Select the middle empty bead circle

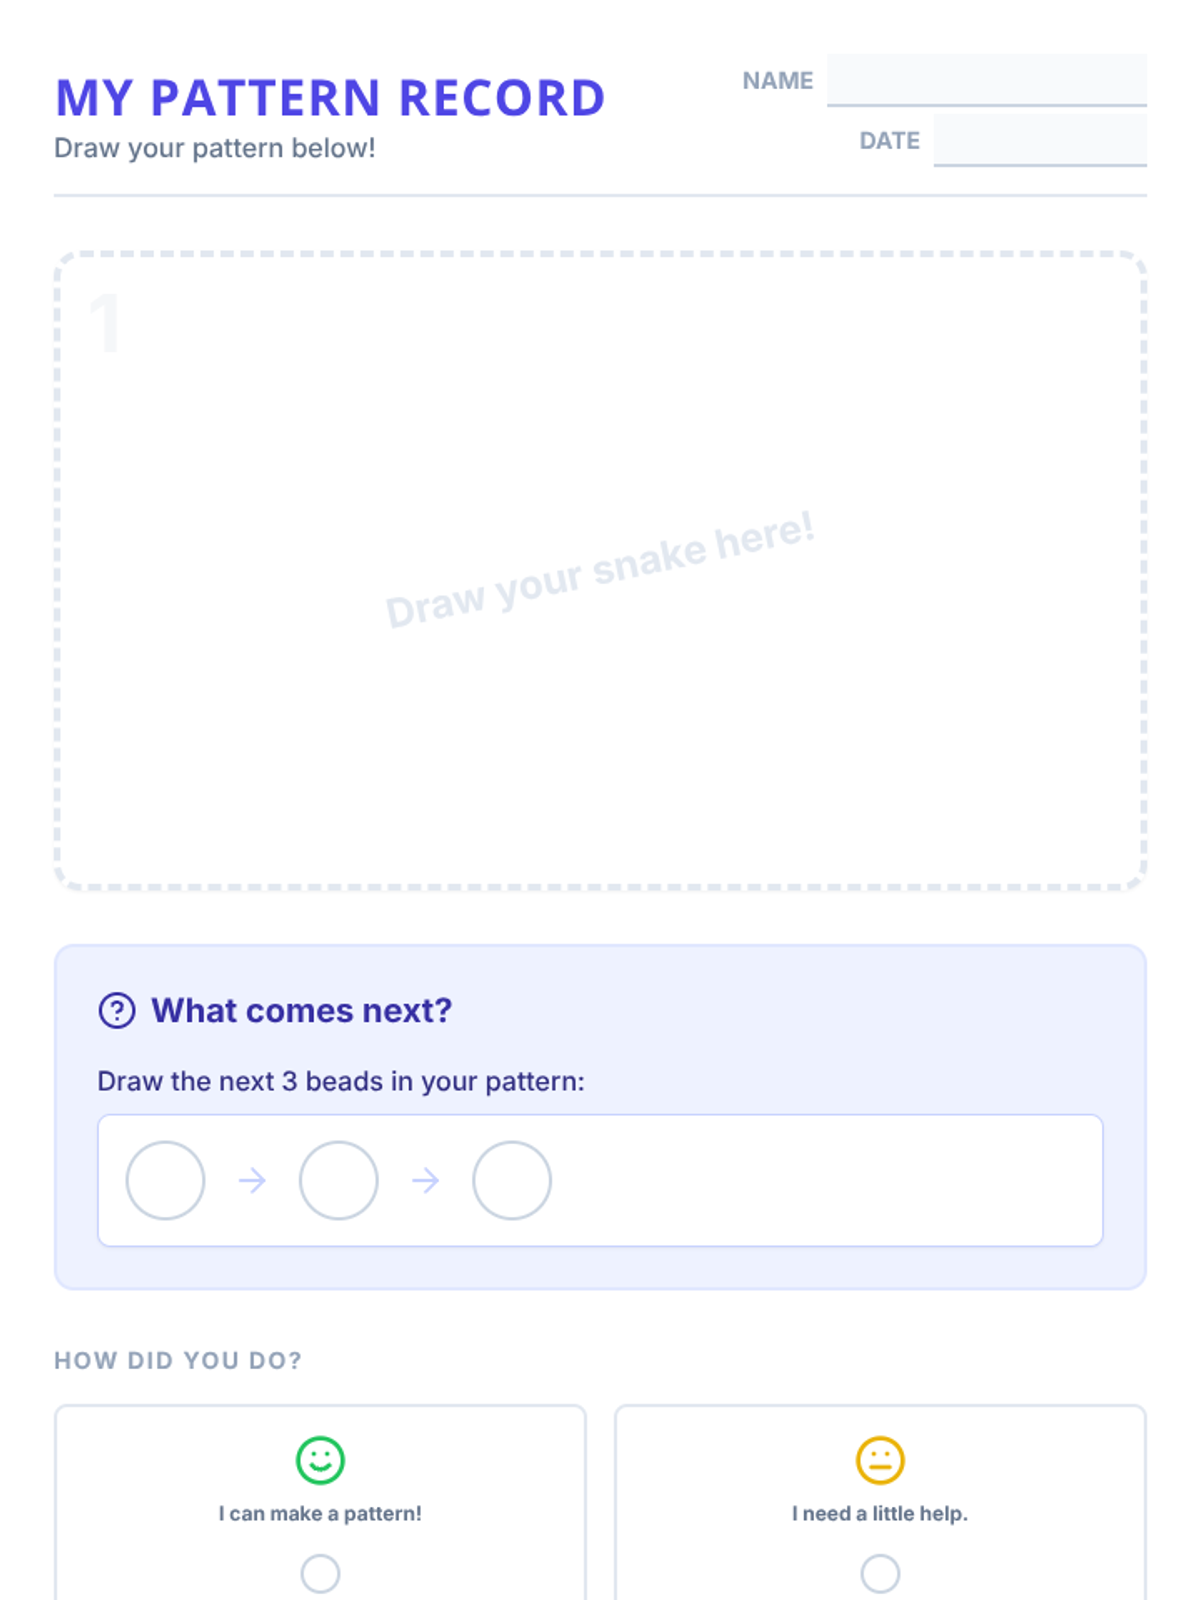[339, 1181]
